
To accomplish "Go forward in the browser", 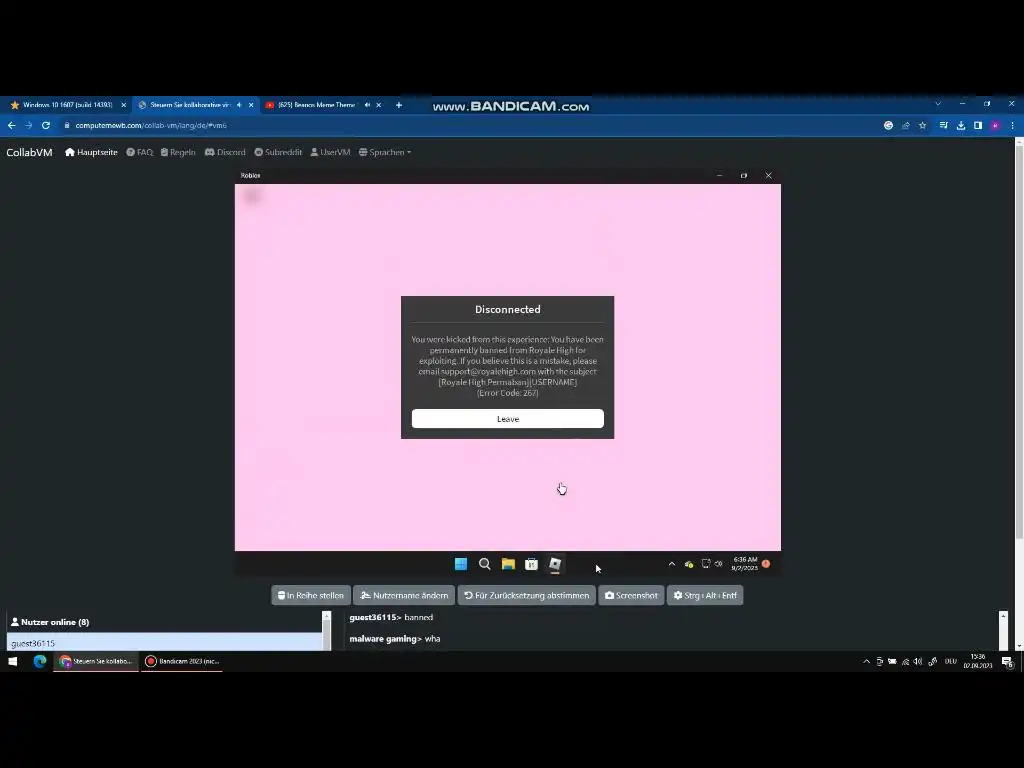I will pos(29,125).
